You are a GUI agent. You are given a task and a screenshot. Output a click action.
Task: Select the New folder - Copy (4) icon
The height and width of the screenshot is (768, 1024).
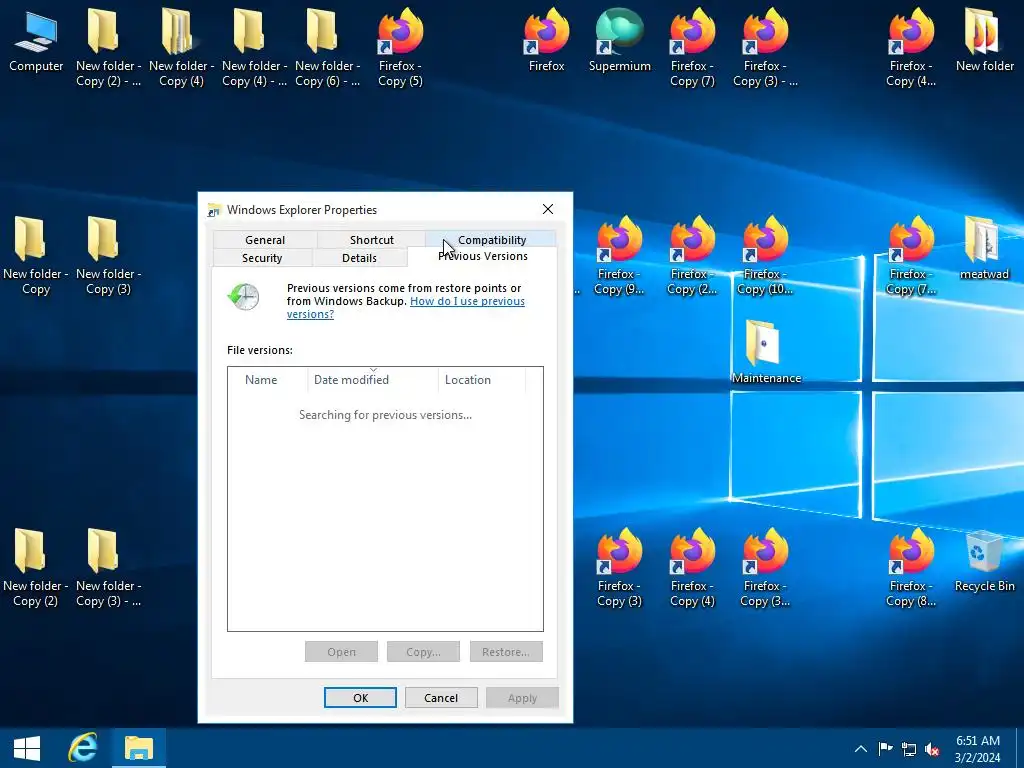[x=181, y=46]
